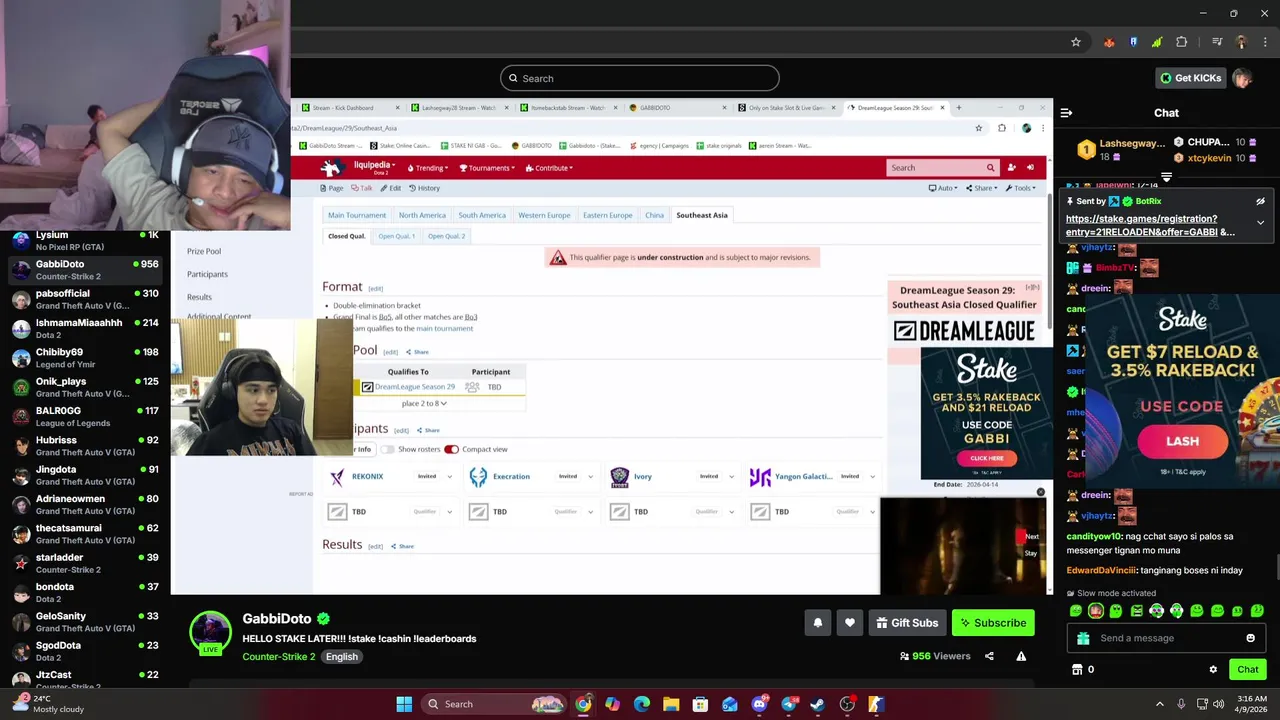Switch to China region tab
Screen dimensions: 1280x720
coord(654,215)
